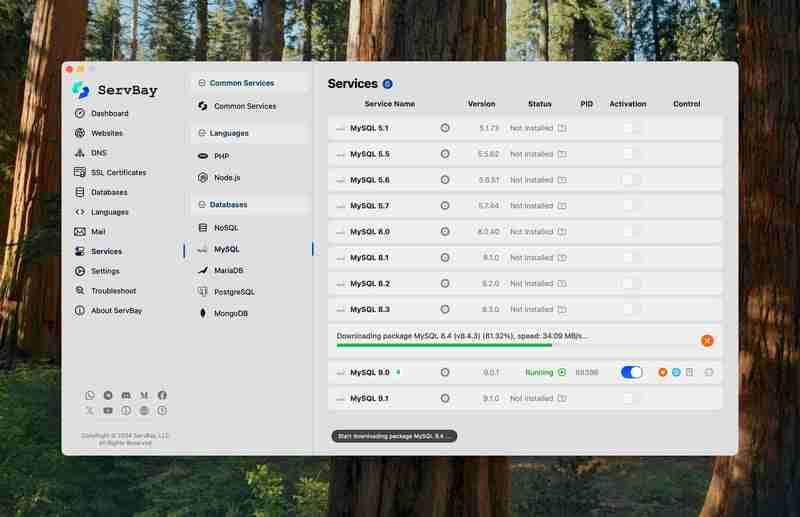
Task: Select PostgreSQL in the databases list
Action: (x=234, y=292)
